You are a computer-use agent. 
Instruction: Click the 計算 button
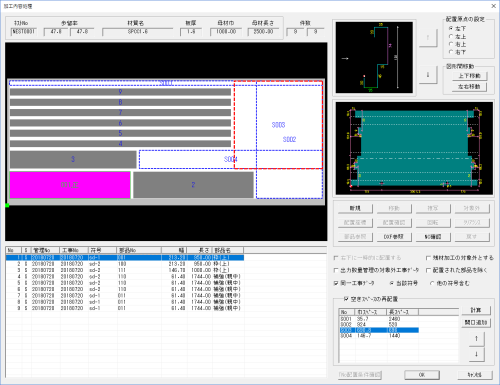(476, 310)
